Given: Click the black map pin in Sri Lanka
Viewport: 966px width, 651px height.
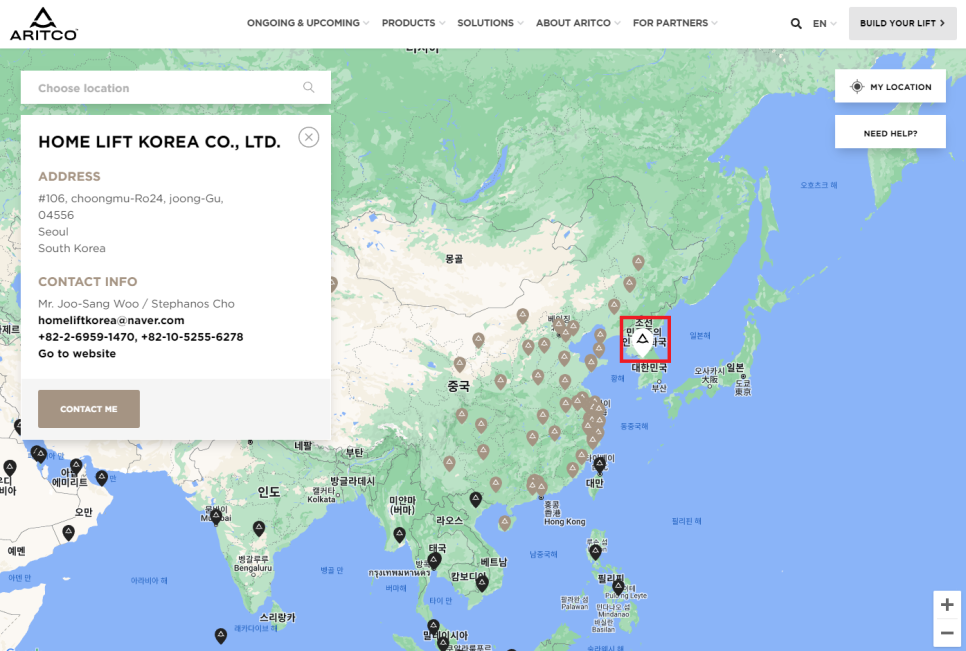Looking at the screenshot, I should coord(221,636).
